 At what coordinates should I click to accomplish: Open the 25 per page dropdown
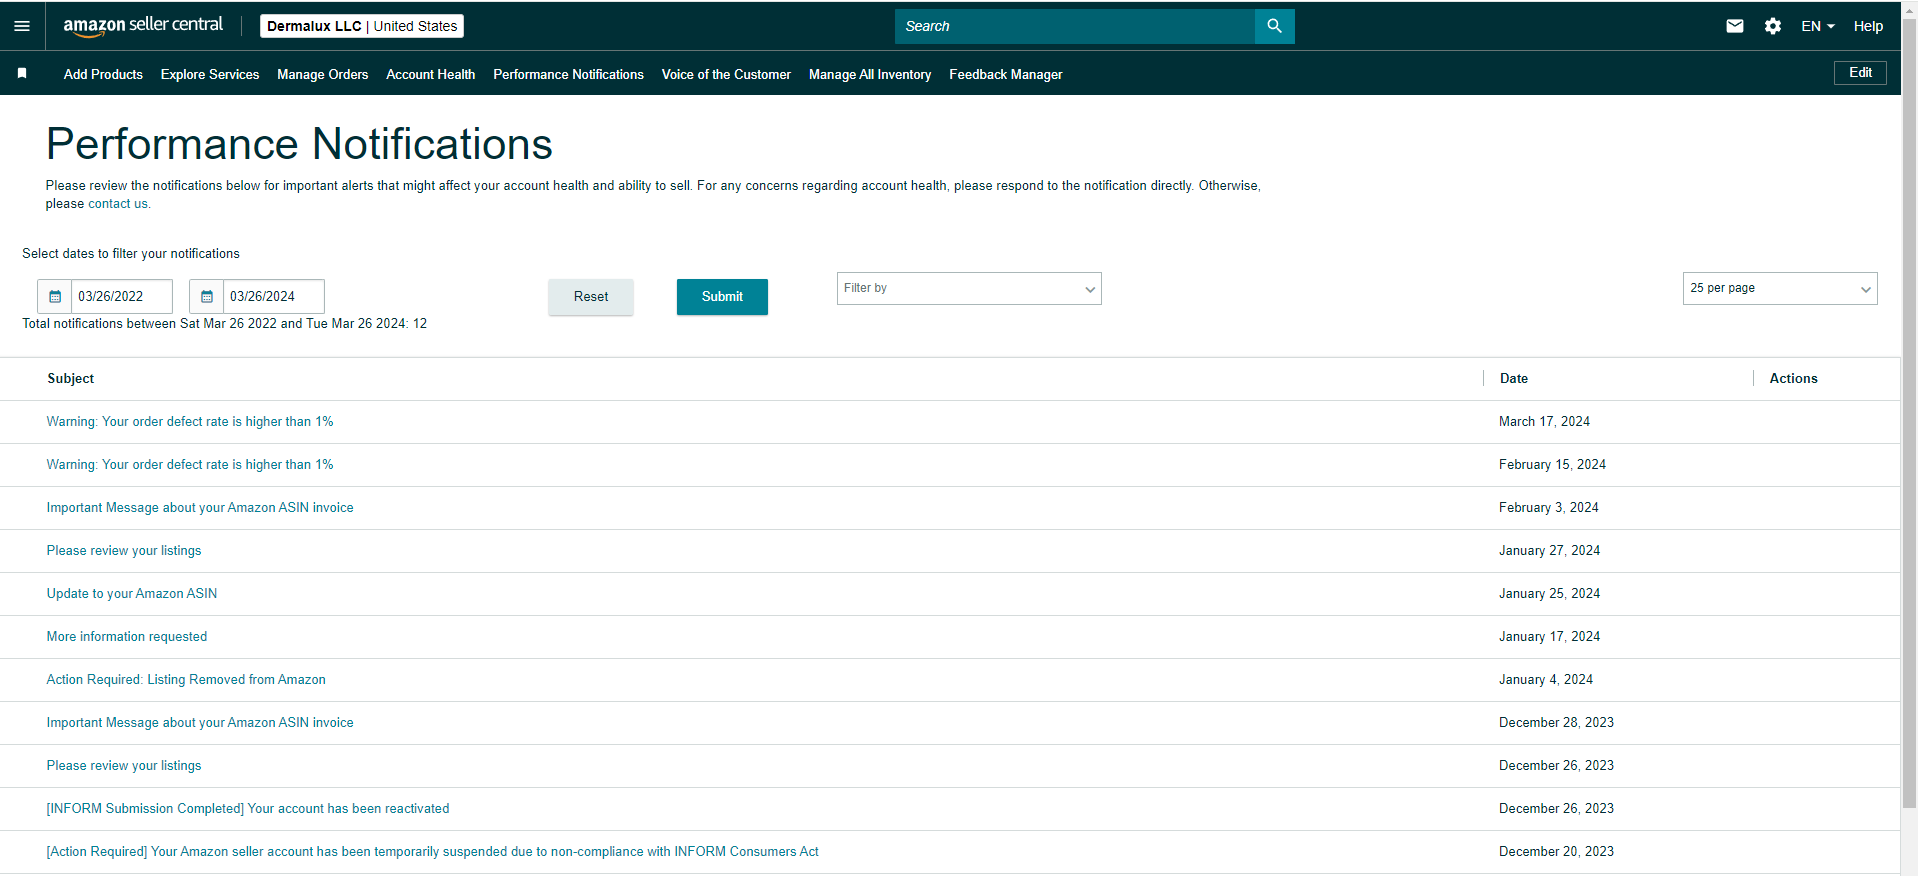pyautogui.click(x=1780, y=288)
